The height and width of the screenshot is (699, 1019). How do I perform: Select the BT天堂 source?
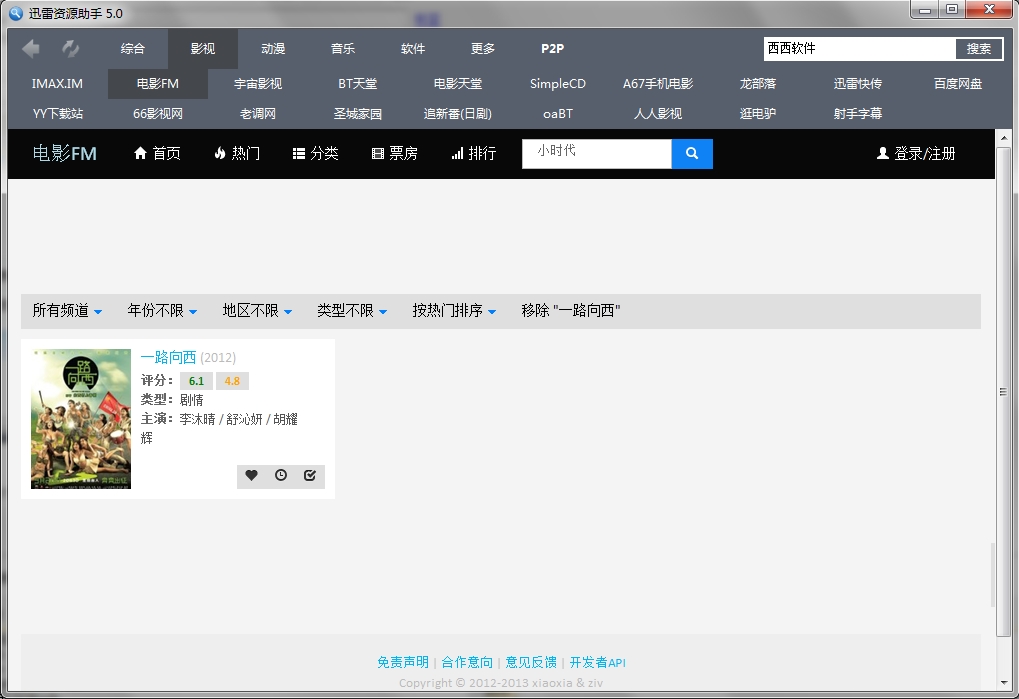(x=357, y=84)
